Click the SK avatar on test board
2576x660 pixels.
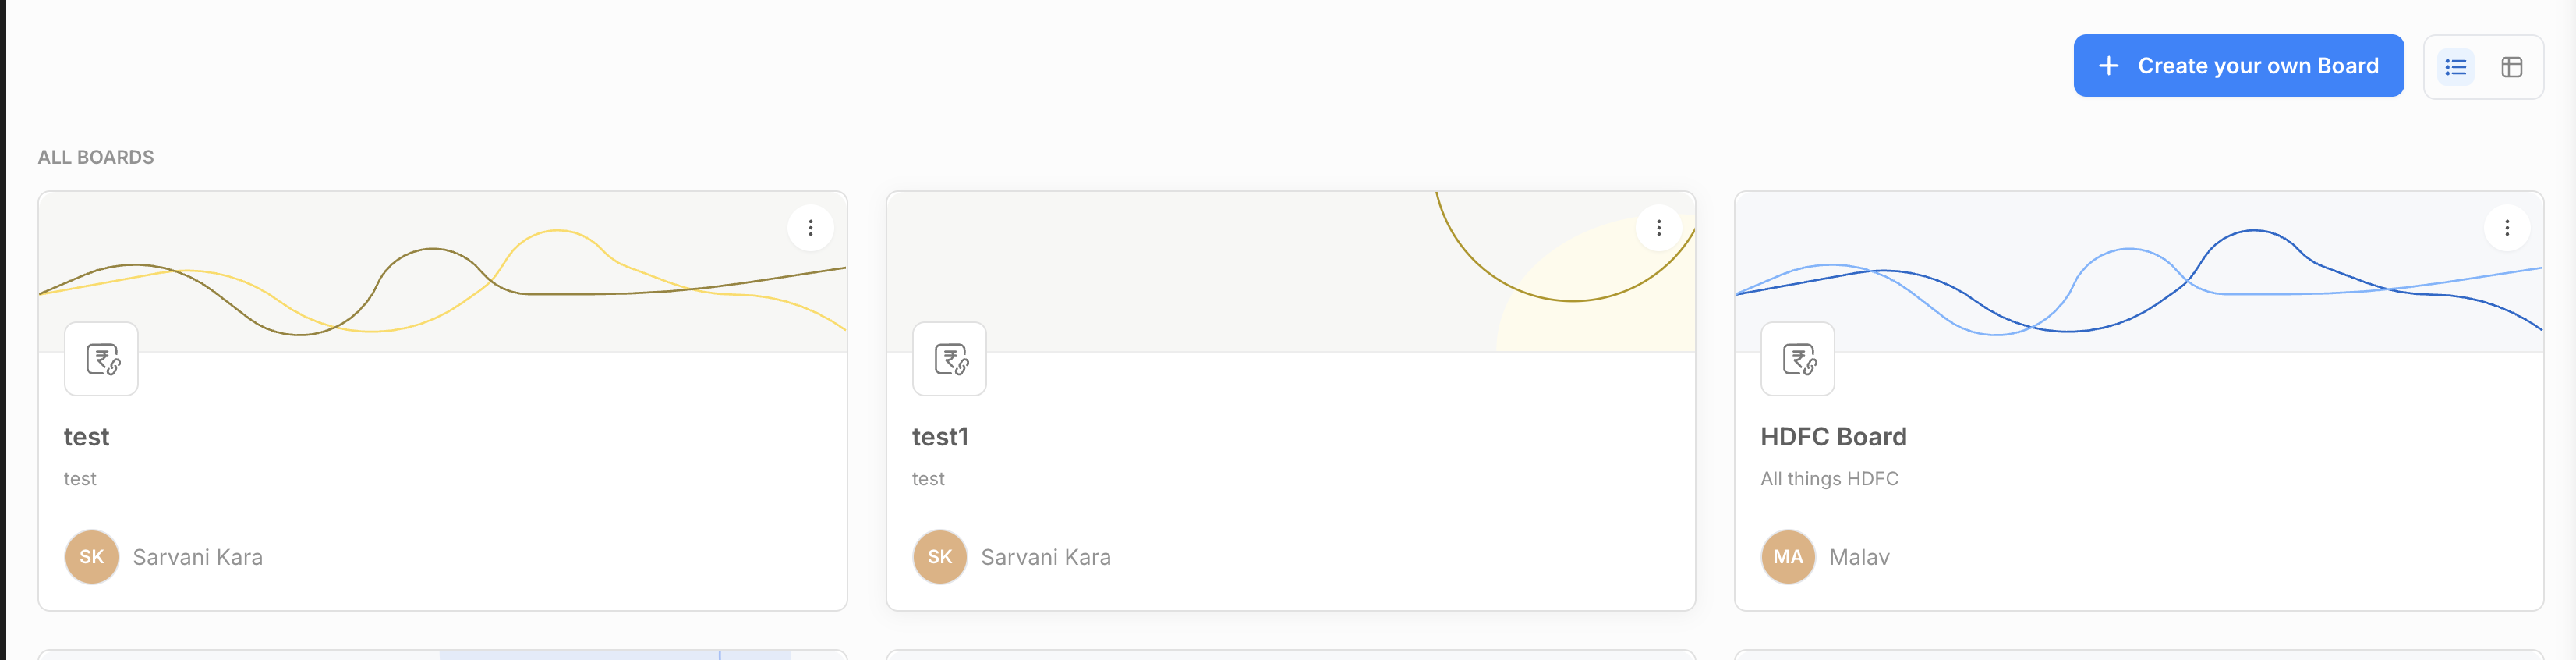click(92, 557)
